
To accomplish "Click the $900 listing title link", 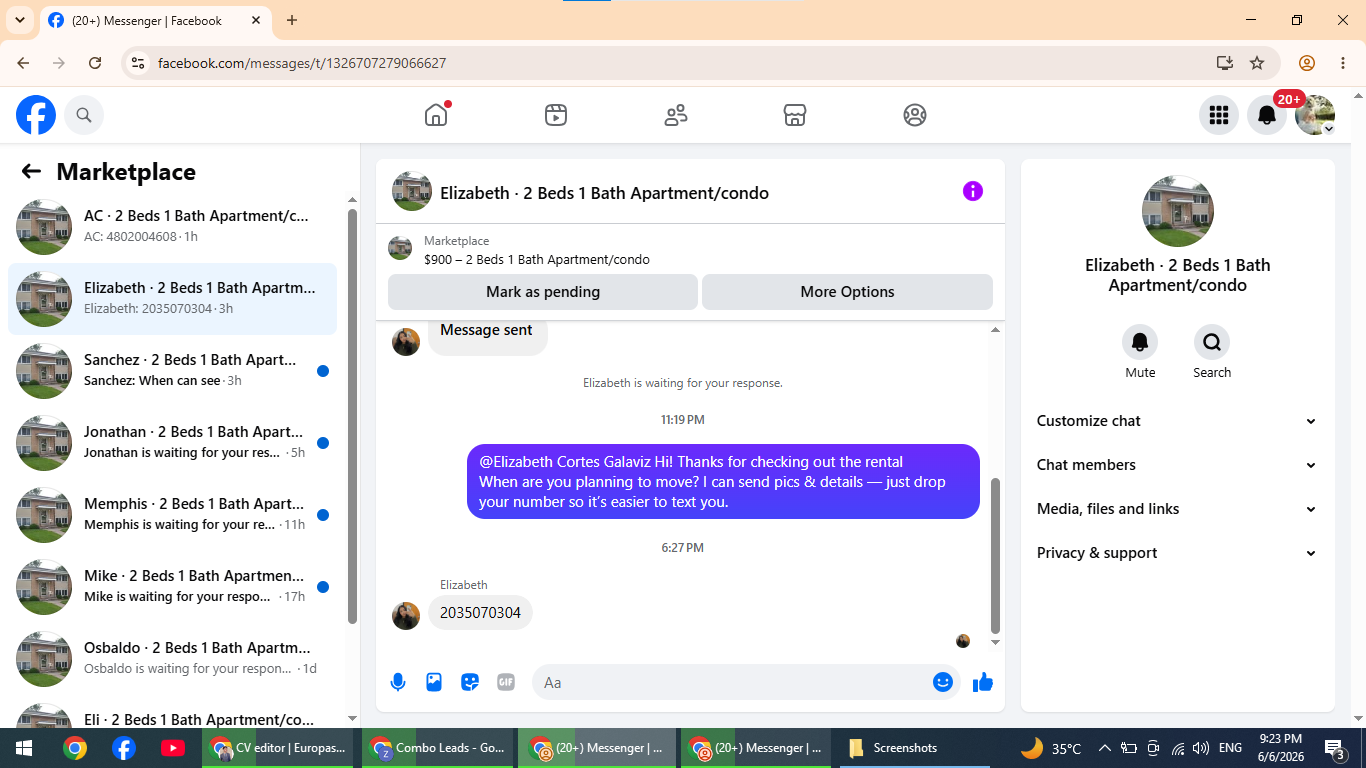I will coord(537,260).
